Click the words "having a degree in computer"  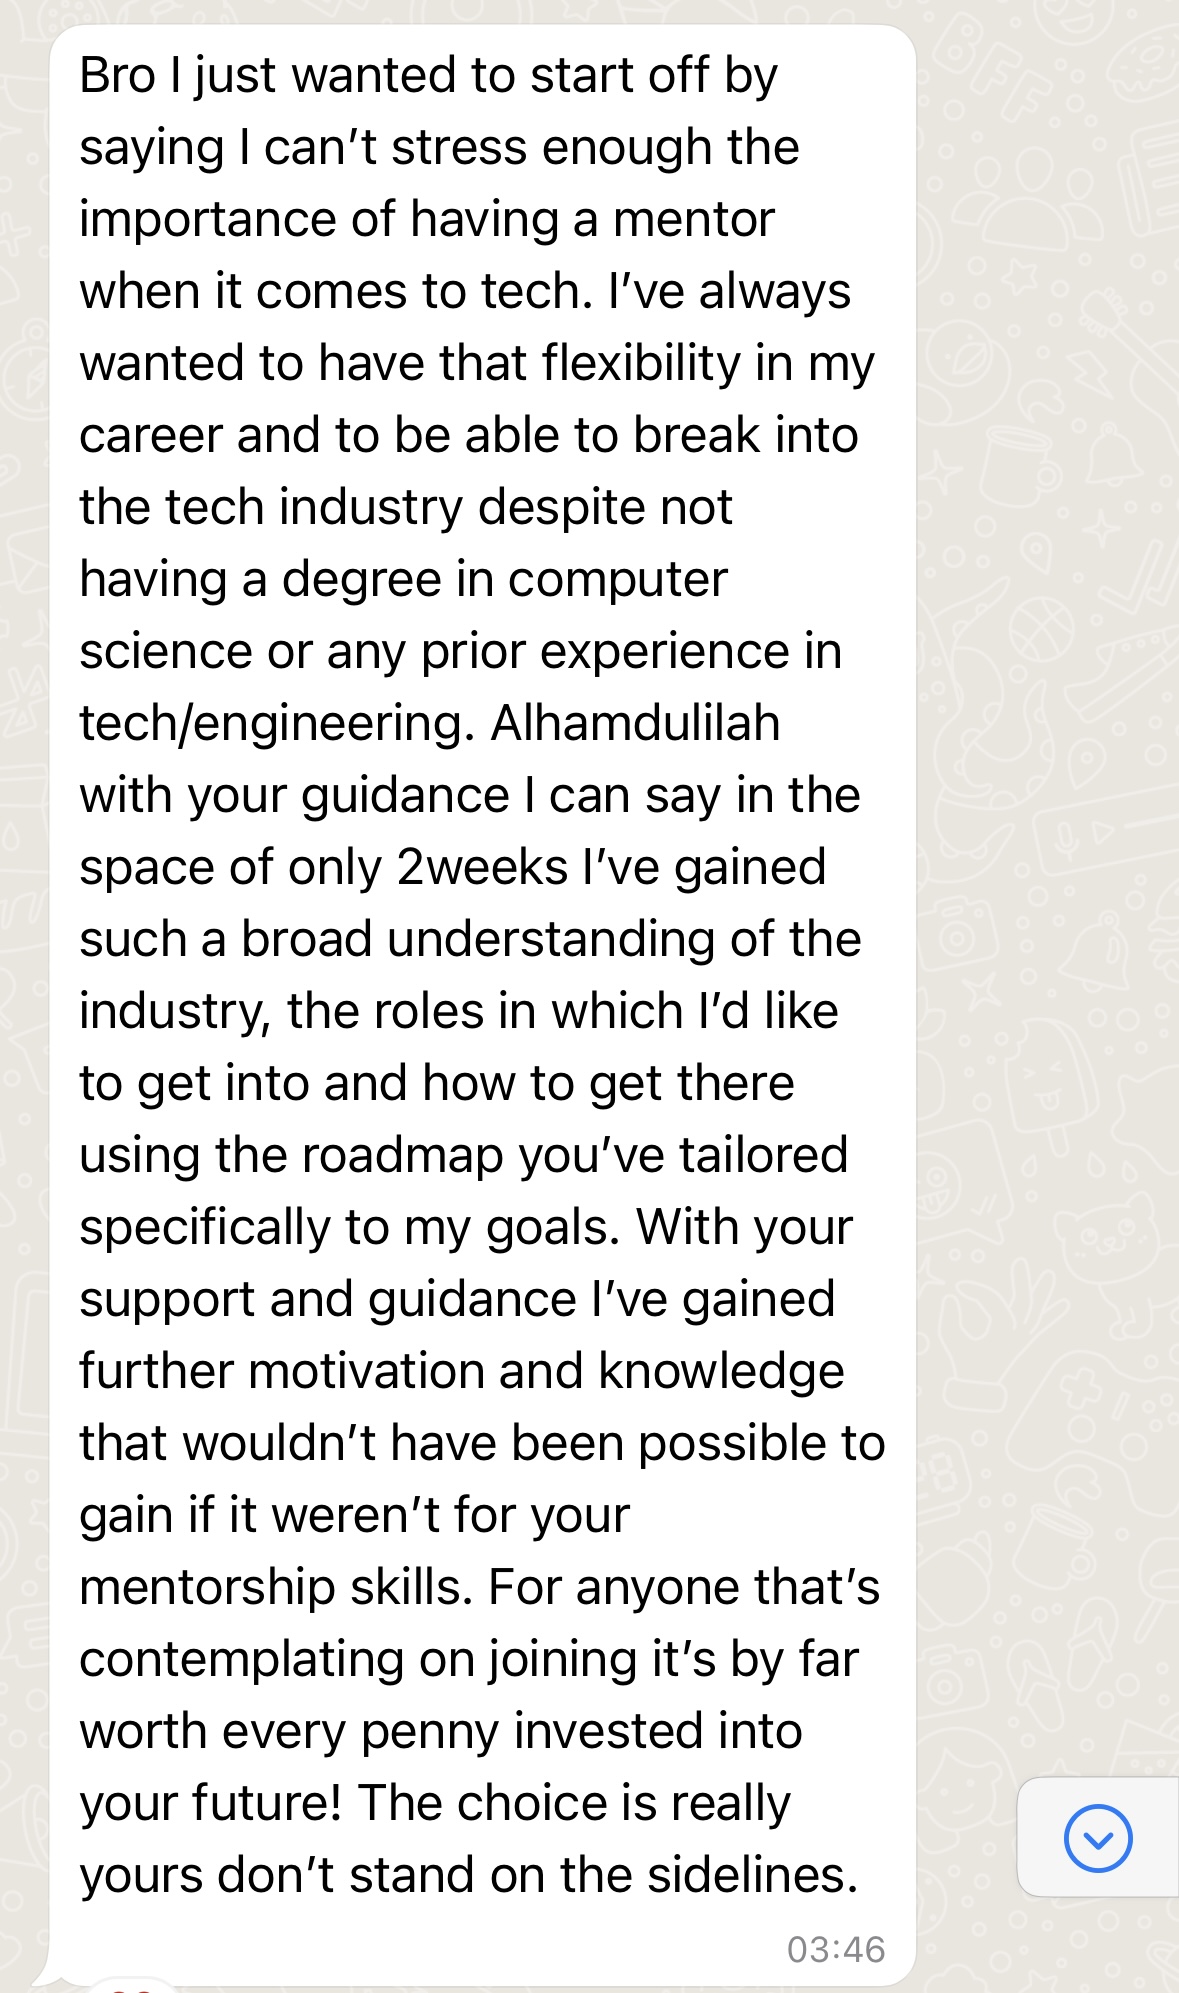(x=403, y=579)
